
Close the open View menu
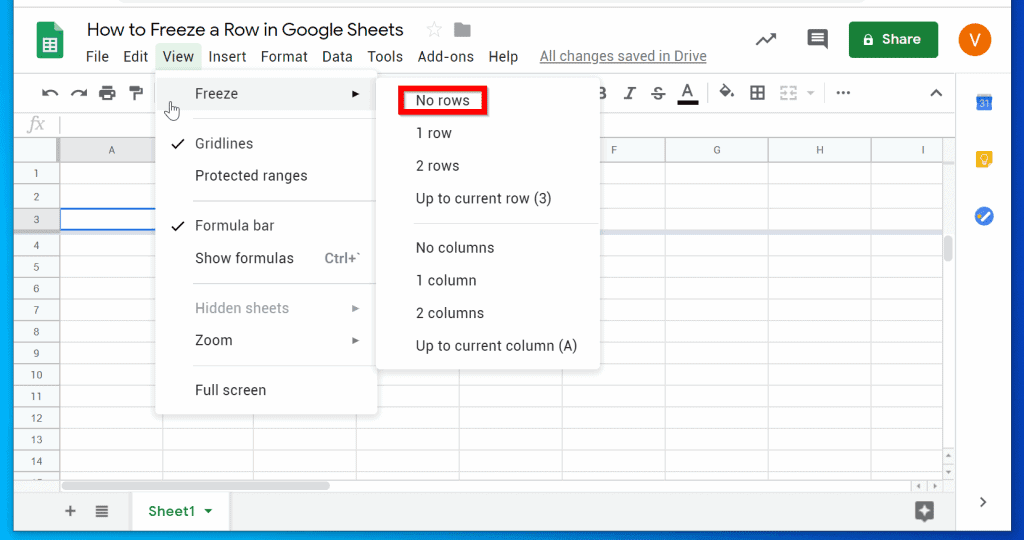click(178, 57)
